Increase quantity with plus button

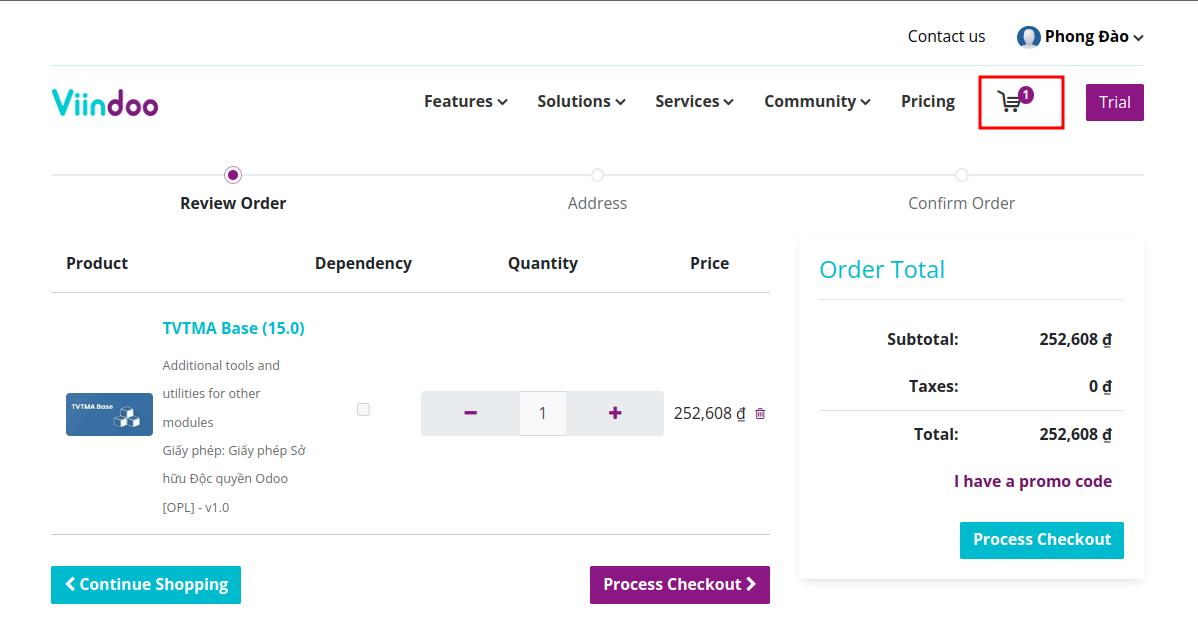(615, 413)
